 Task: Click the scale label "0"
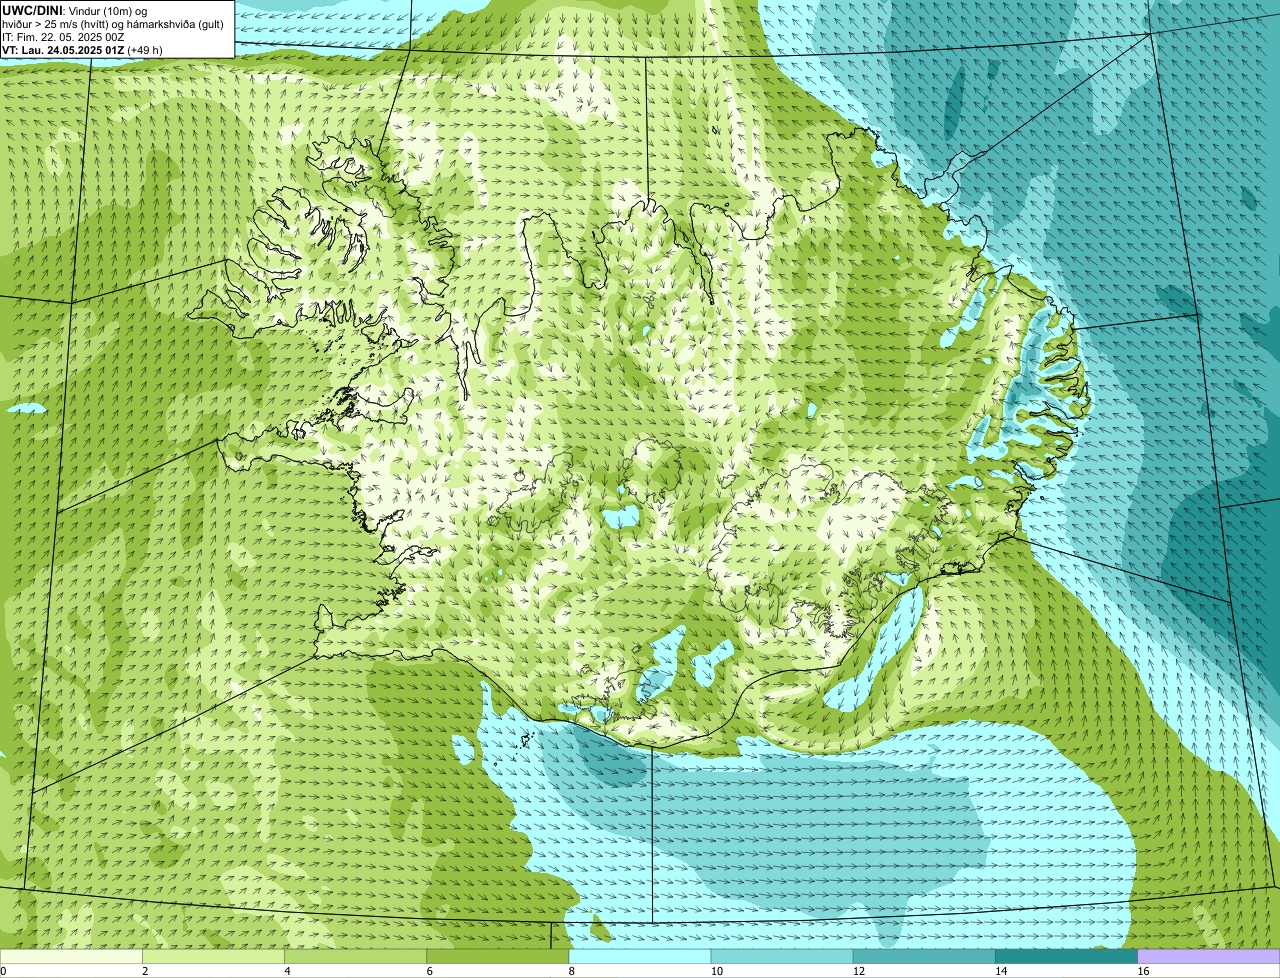(3, 971)
